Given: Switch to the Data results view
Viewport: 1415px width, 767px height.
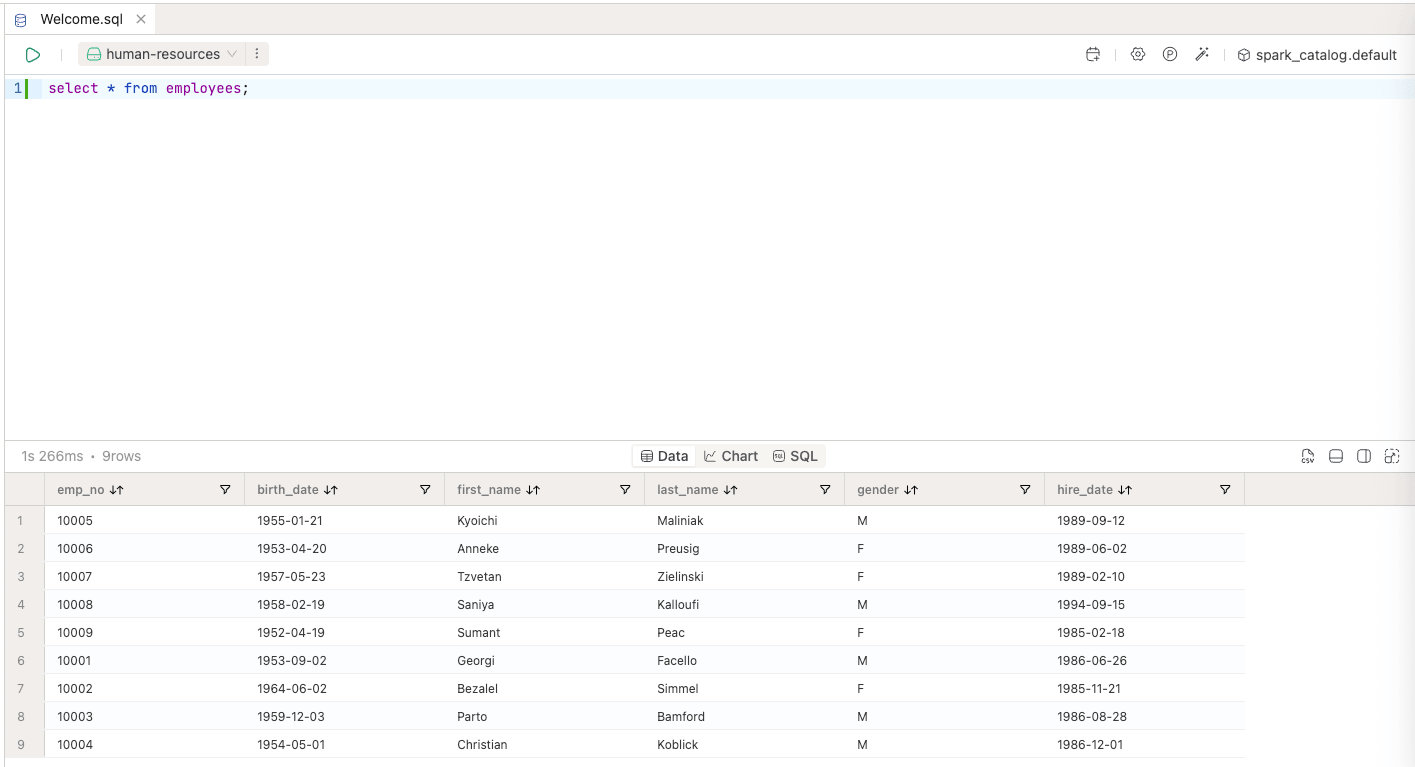Looking at the screenshot, I should click(x=665, y=456).
